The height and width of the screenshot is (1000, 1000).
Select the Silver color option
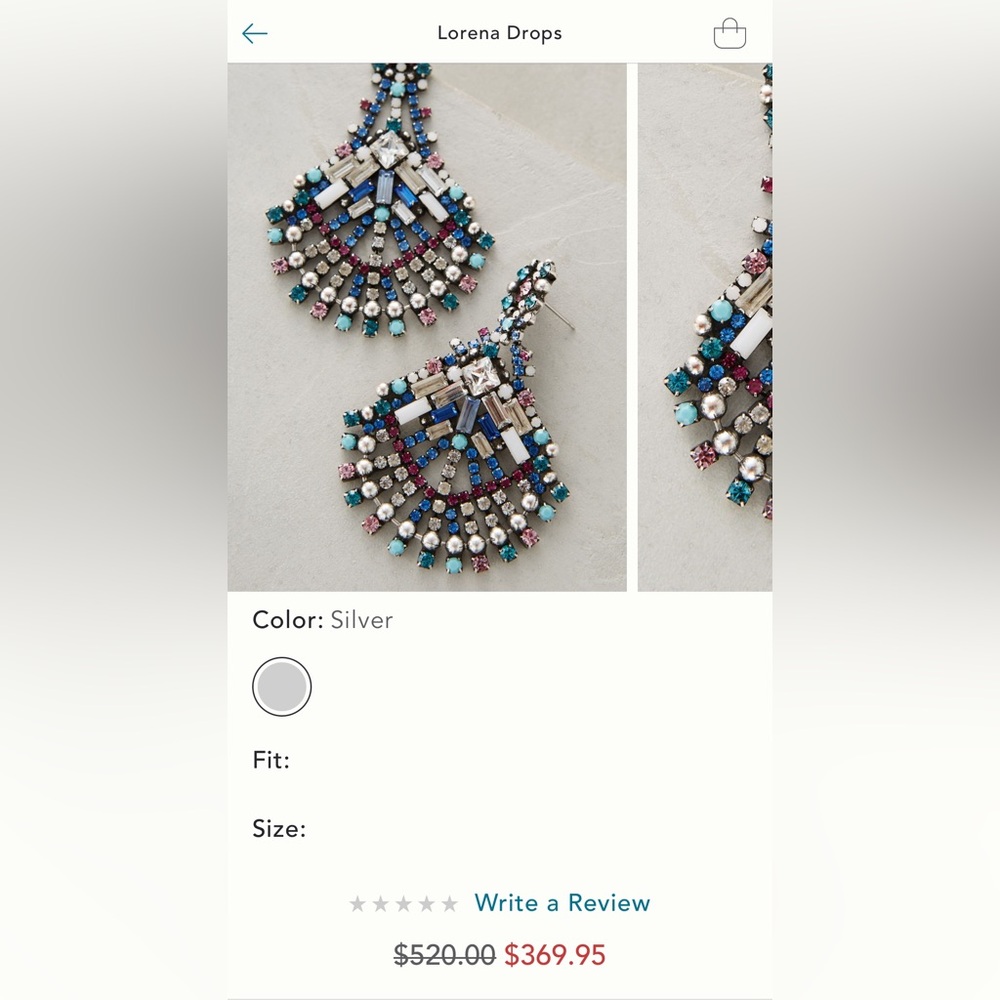point(282,686)
